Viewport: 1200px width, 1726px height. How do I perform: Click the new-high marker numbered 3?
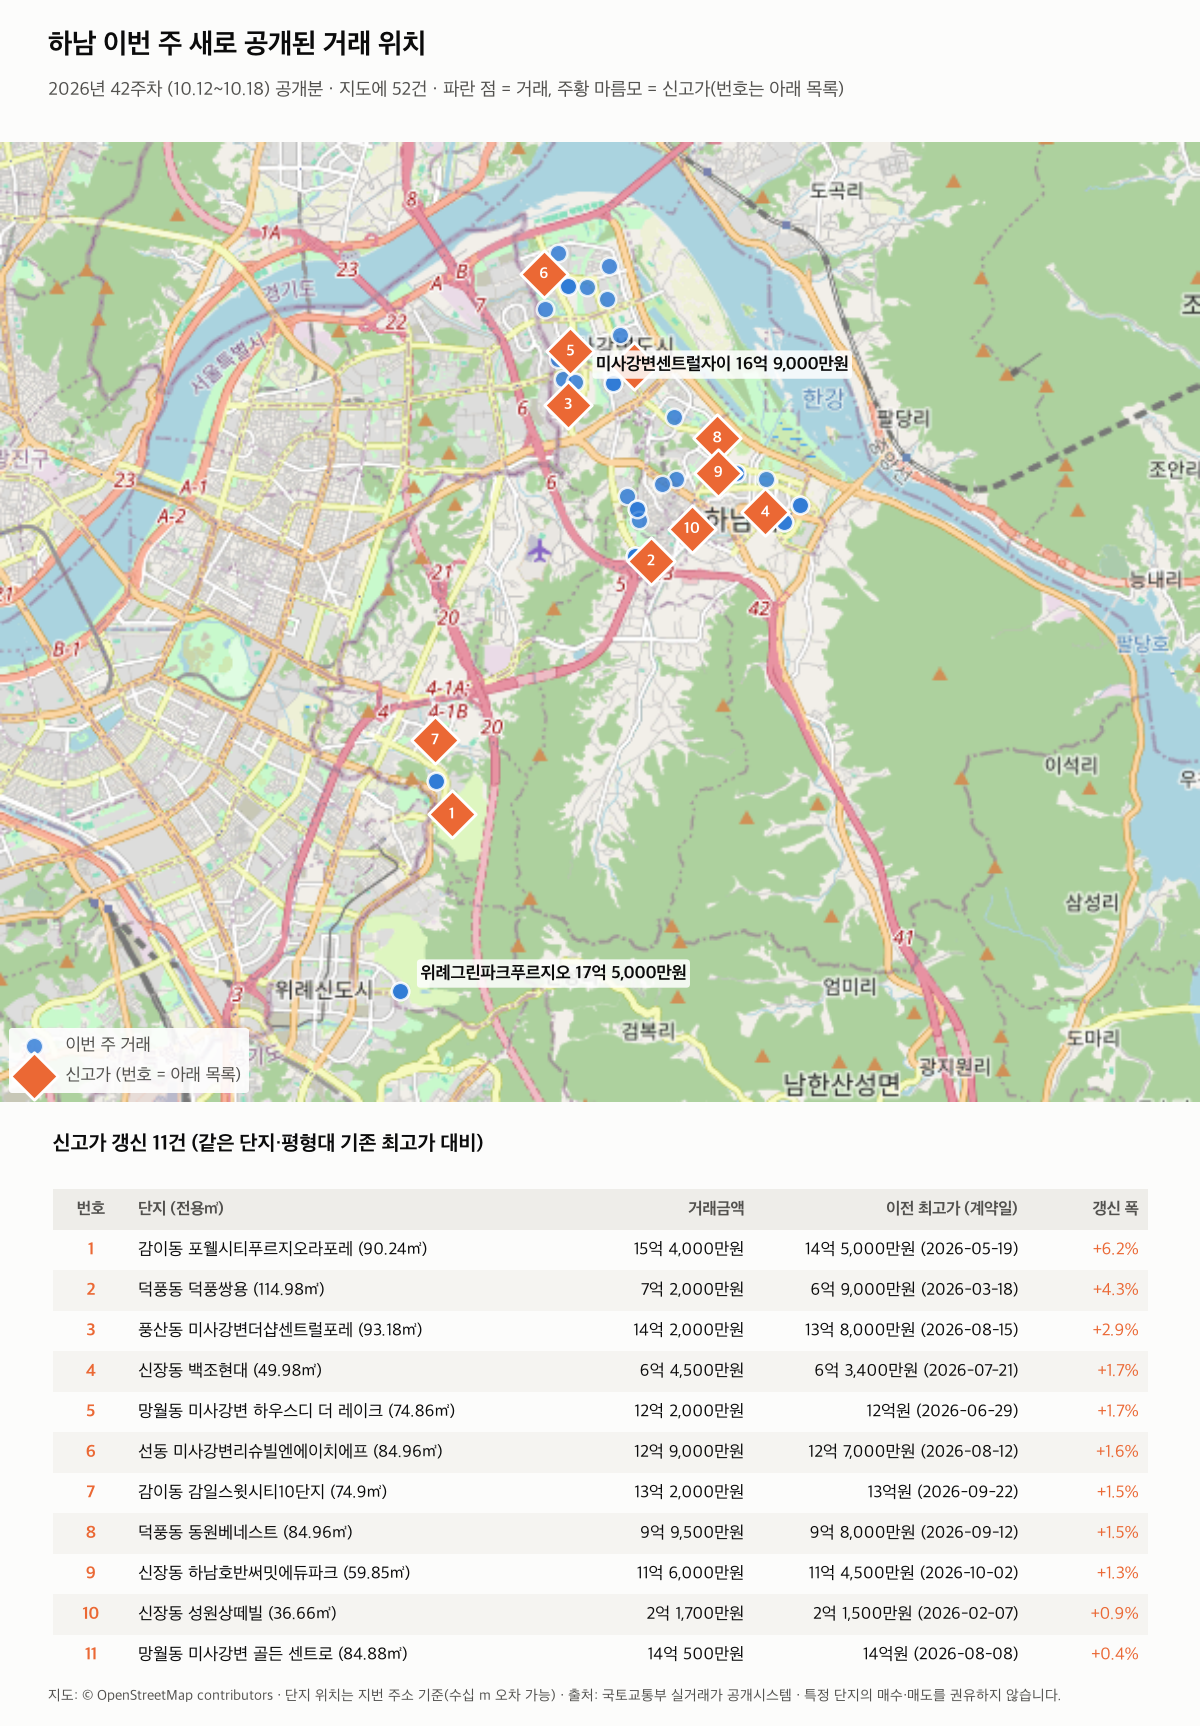[568, 404]
